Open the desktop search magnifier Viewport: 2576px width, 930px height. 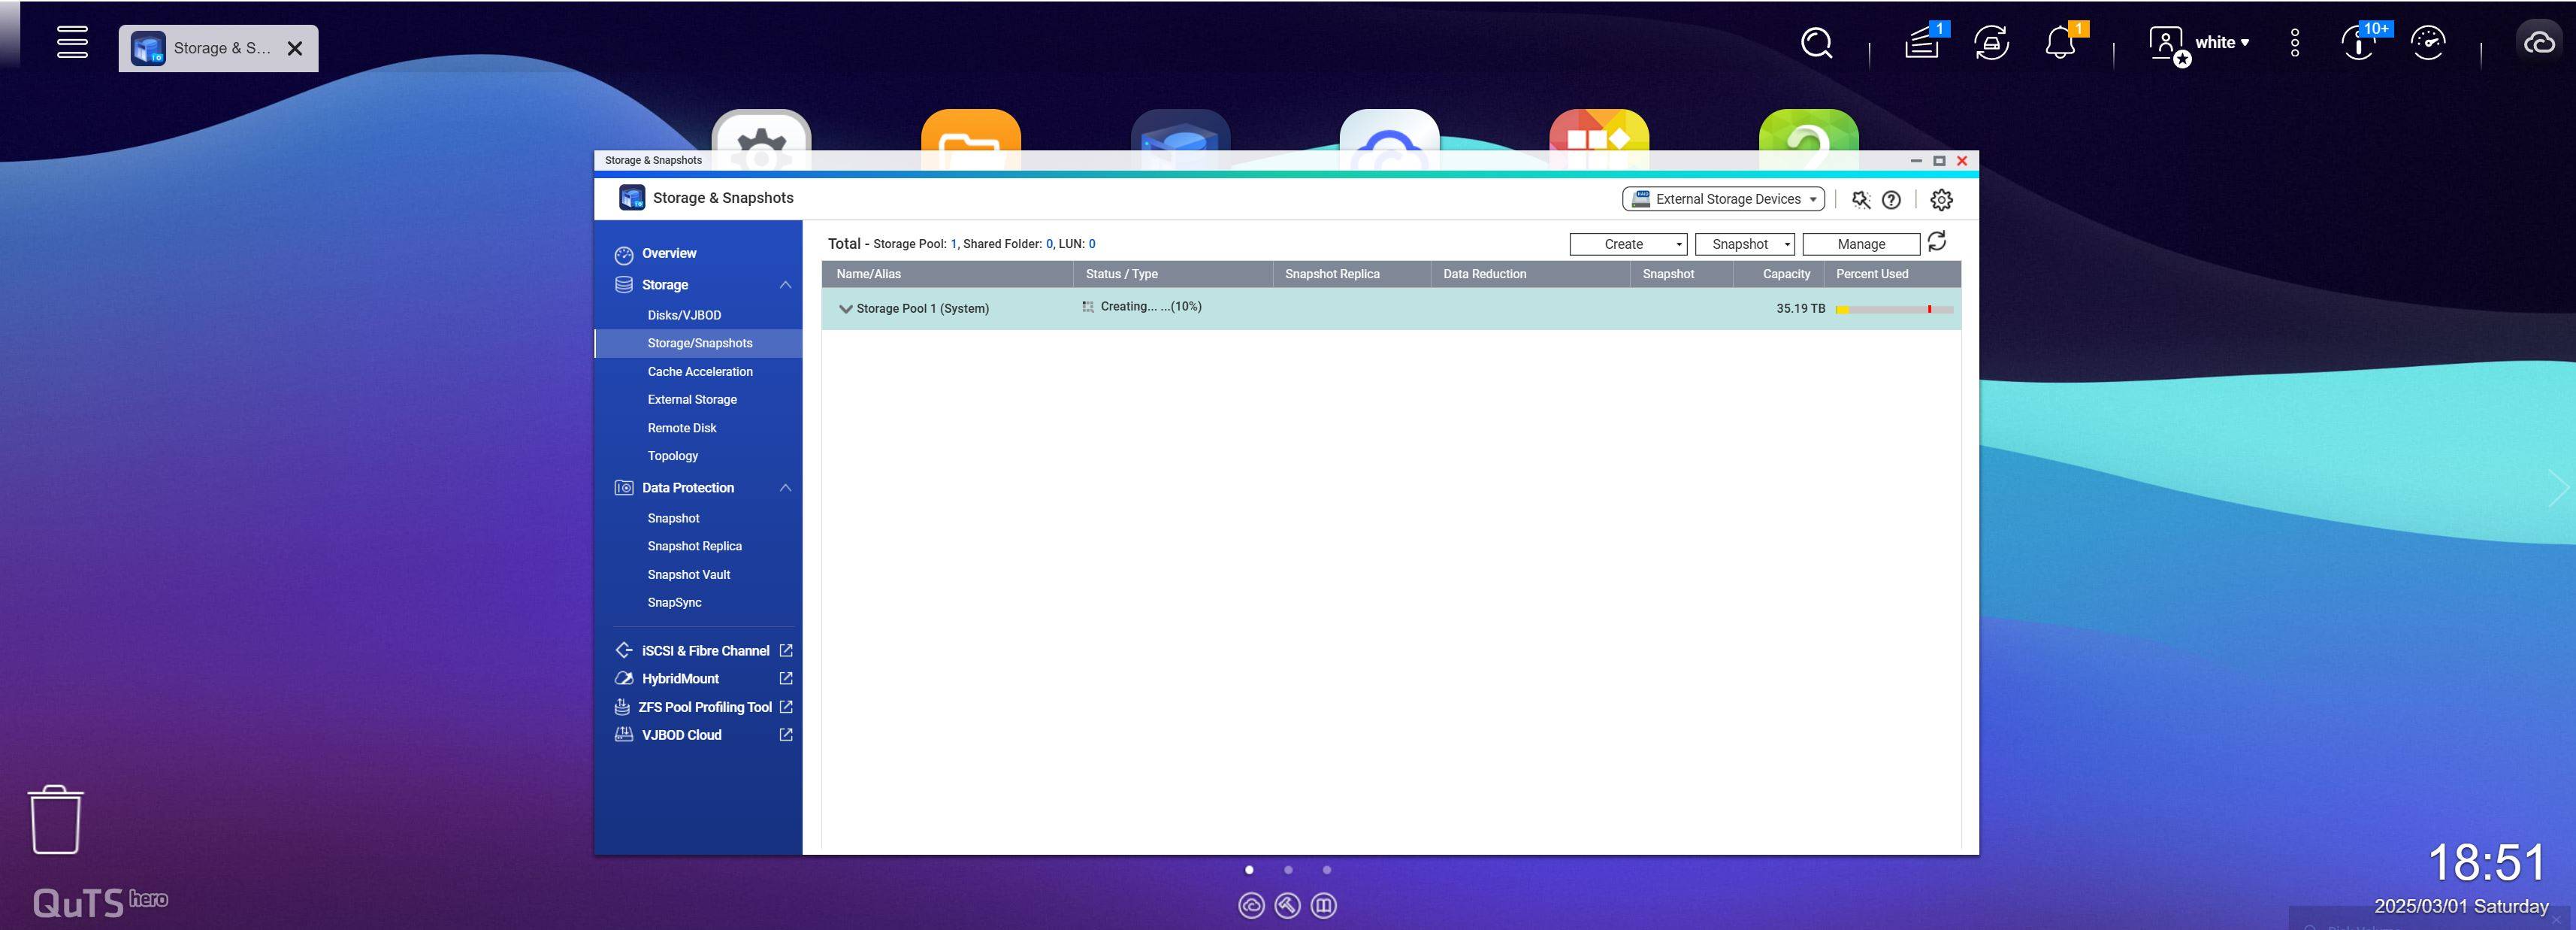coord(1816,43)
